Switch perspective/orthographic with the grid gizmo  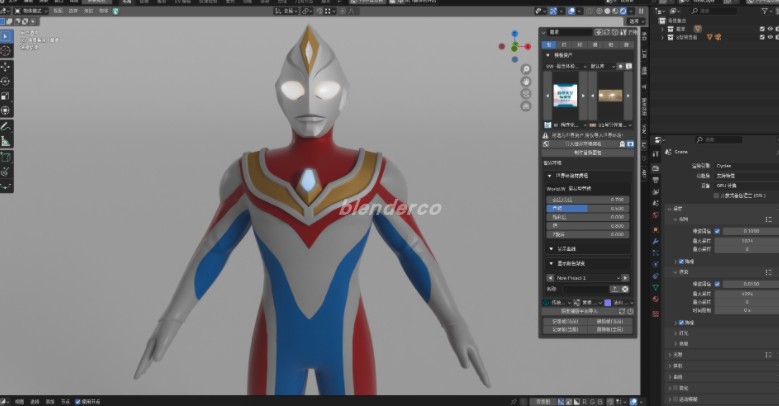526,106
